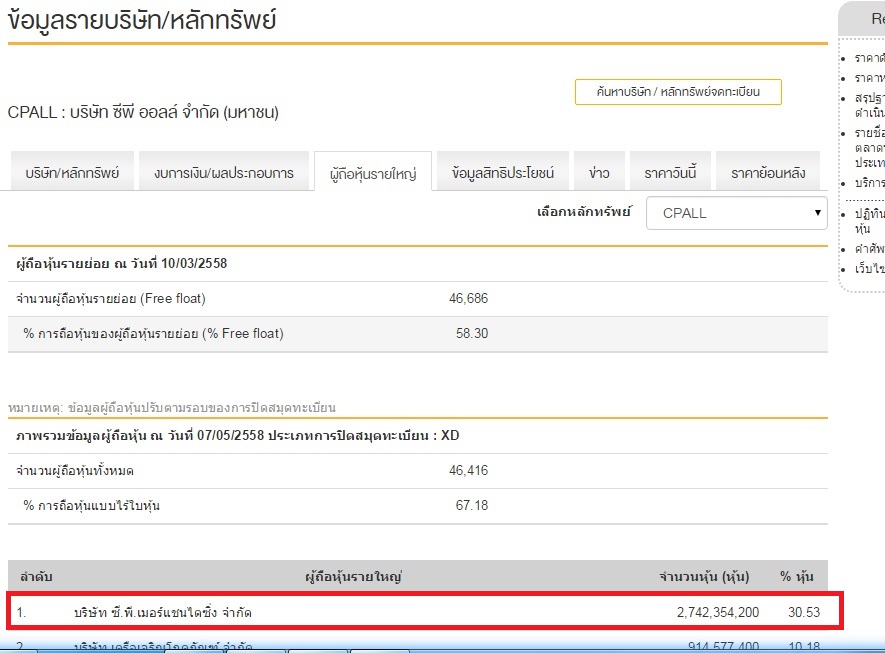Open the CPALL securities dropdown

(x=736, y=213)
